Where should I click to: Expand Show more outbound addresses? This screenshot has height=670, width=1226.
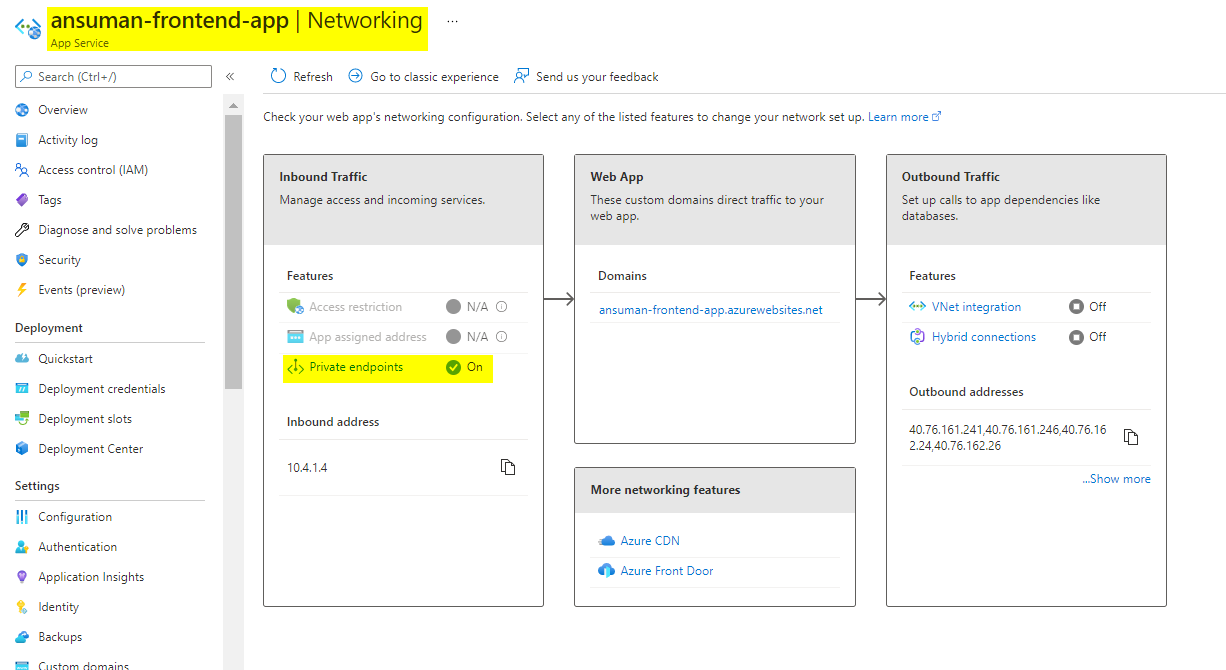click(x=1116, y=479)
